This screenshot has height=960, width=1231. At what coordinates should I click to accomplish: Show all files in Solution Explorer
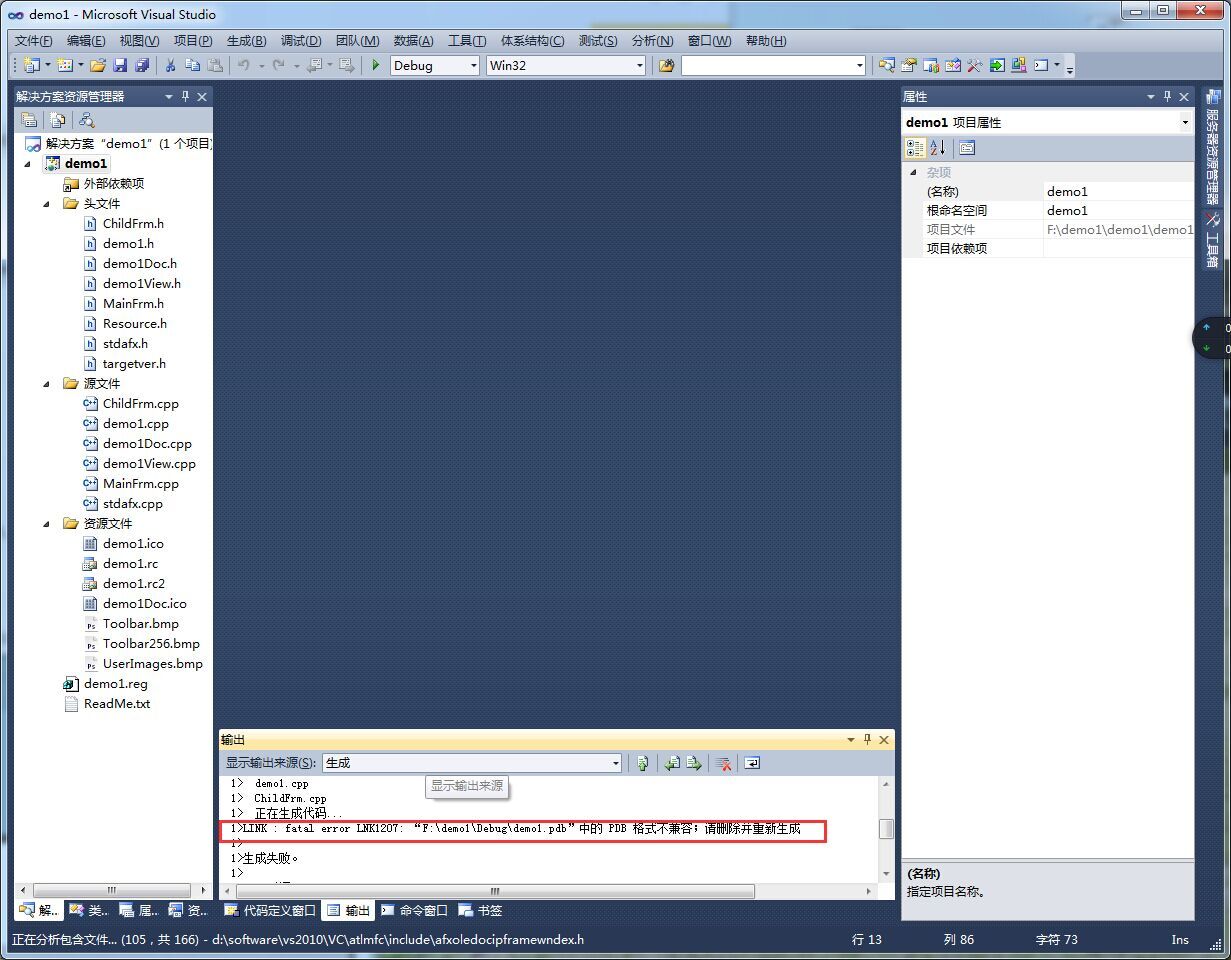pyautogui.click(x=58, y=120)
